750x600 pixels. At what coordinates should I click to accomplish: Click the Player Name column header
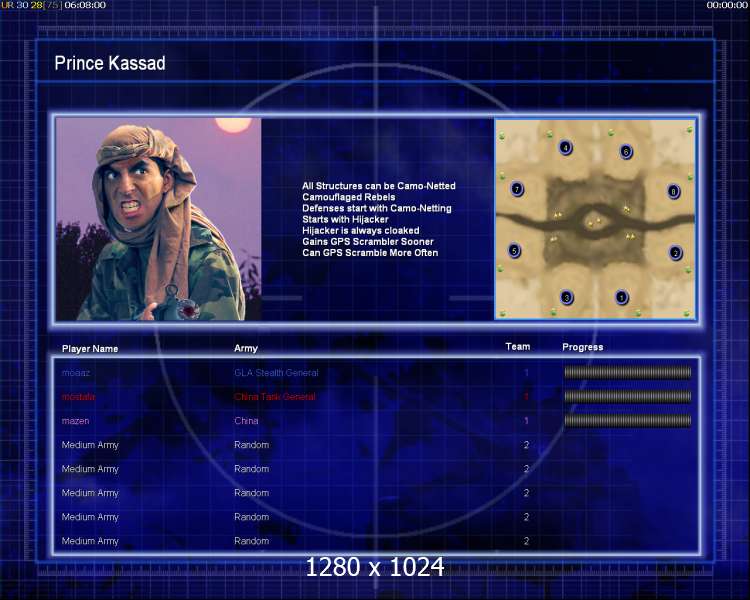pyautogui.click(x=90, y=349)
